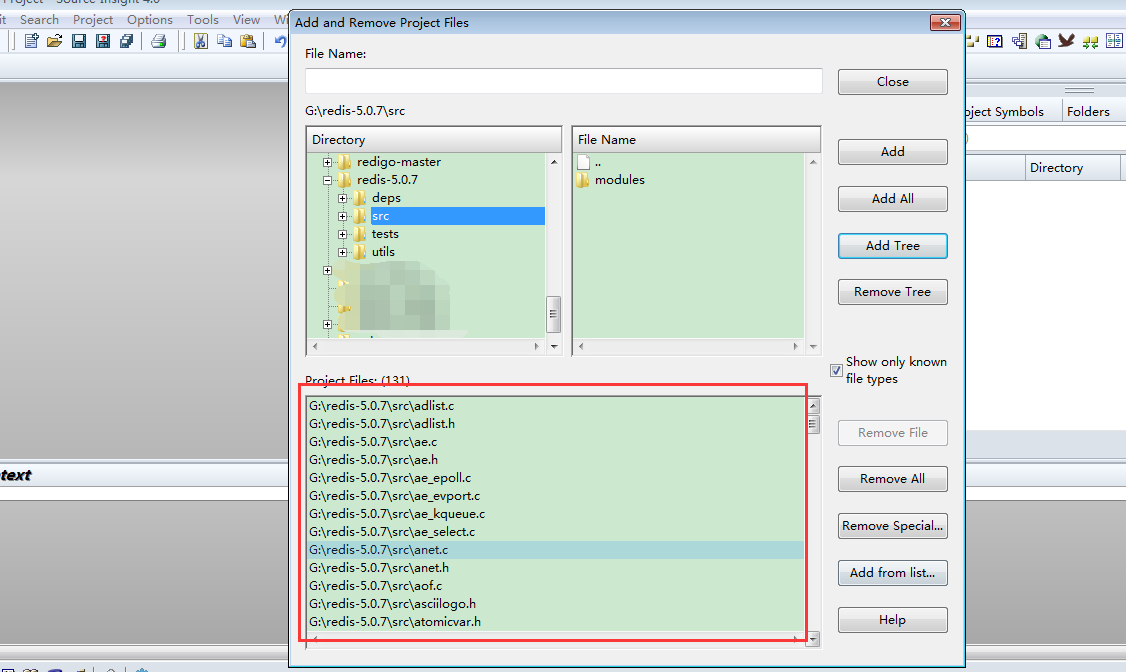1126x672 pixels.
Task: Click the Print toolbar icon
Action: click(159, 41)
